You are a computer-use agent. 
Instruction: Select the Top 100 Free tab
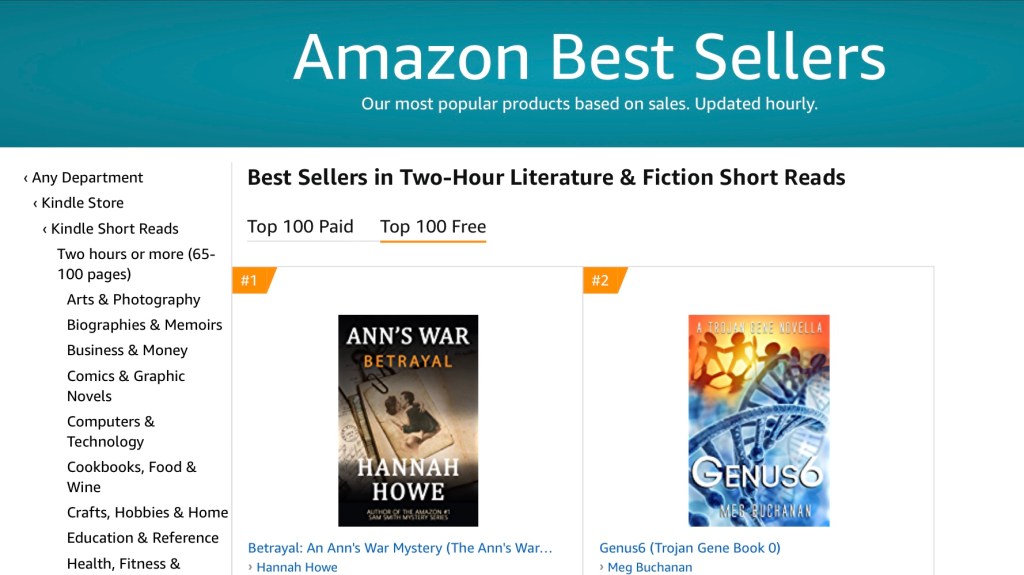point(433,227)
